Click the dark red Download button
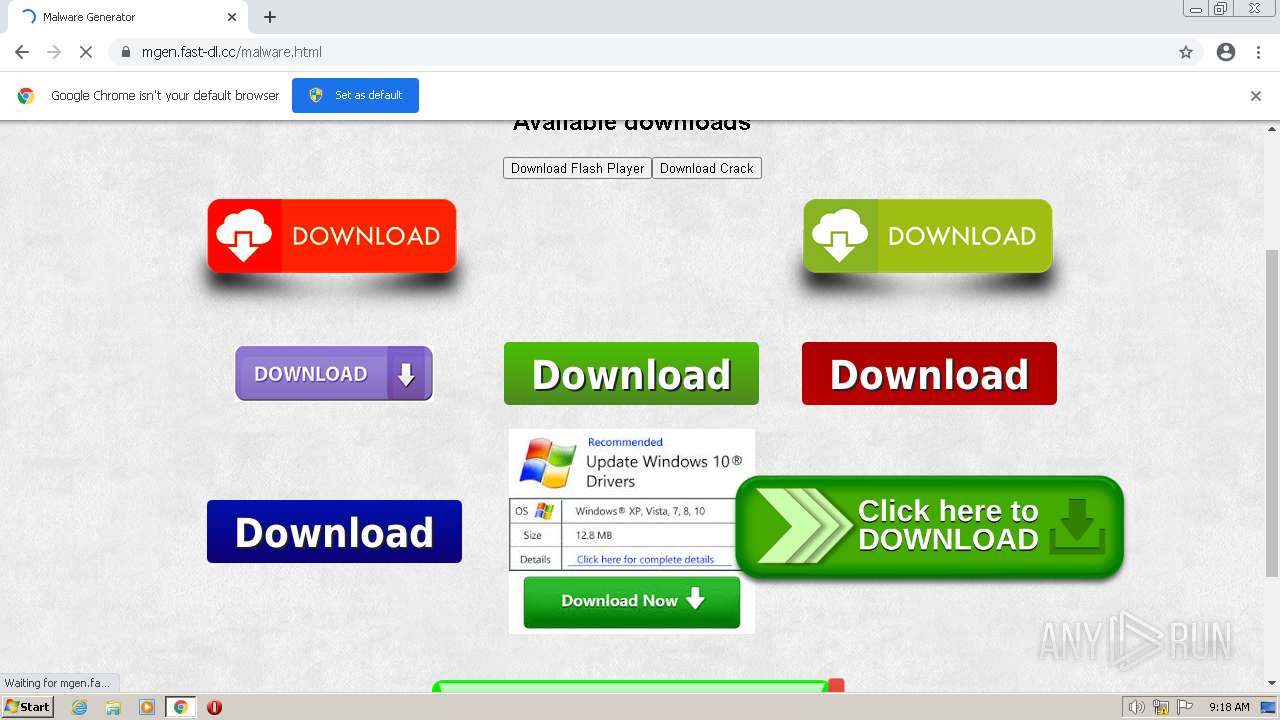The height and width of the screenshot is (720, 1280). [x=929, y=374]
